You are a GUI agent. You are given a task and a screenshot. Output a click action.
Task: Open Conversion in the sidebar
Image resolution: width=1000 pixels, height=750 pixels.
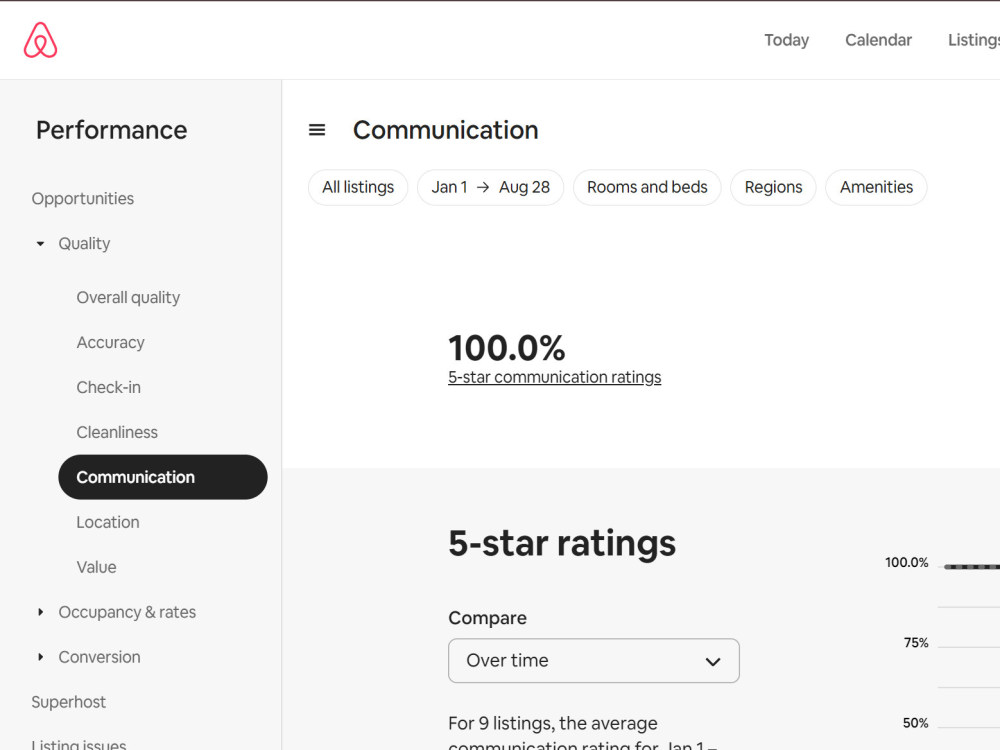coord(99,657)
